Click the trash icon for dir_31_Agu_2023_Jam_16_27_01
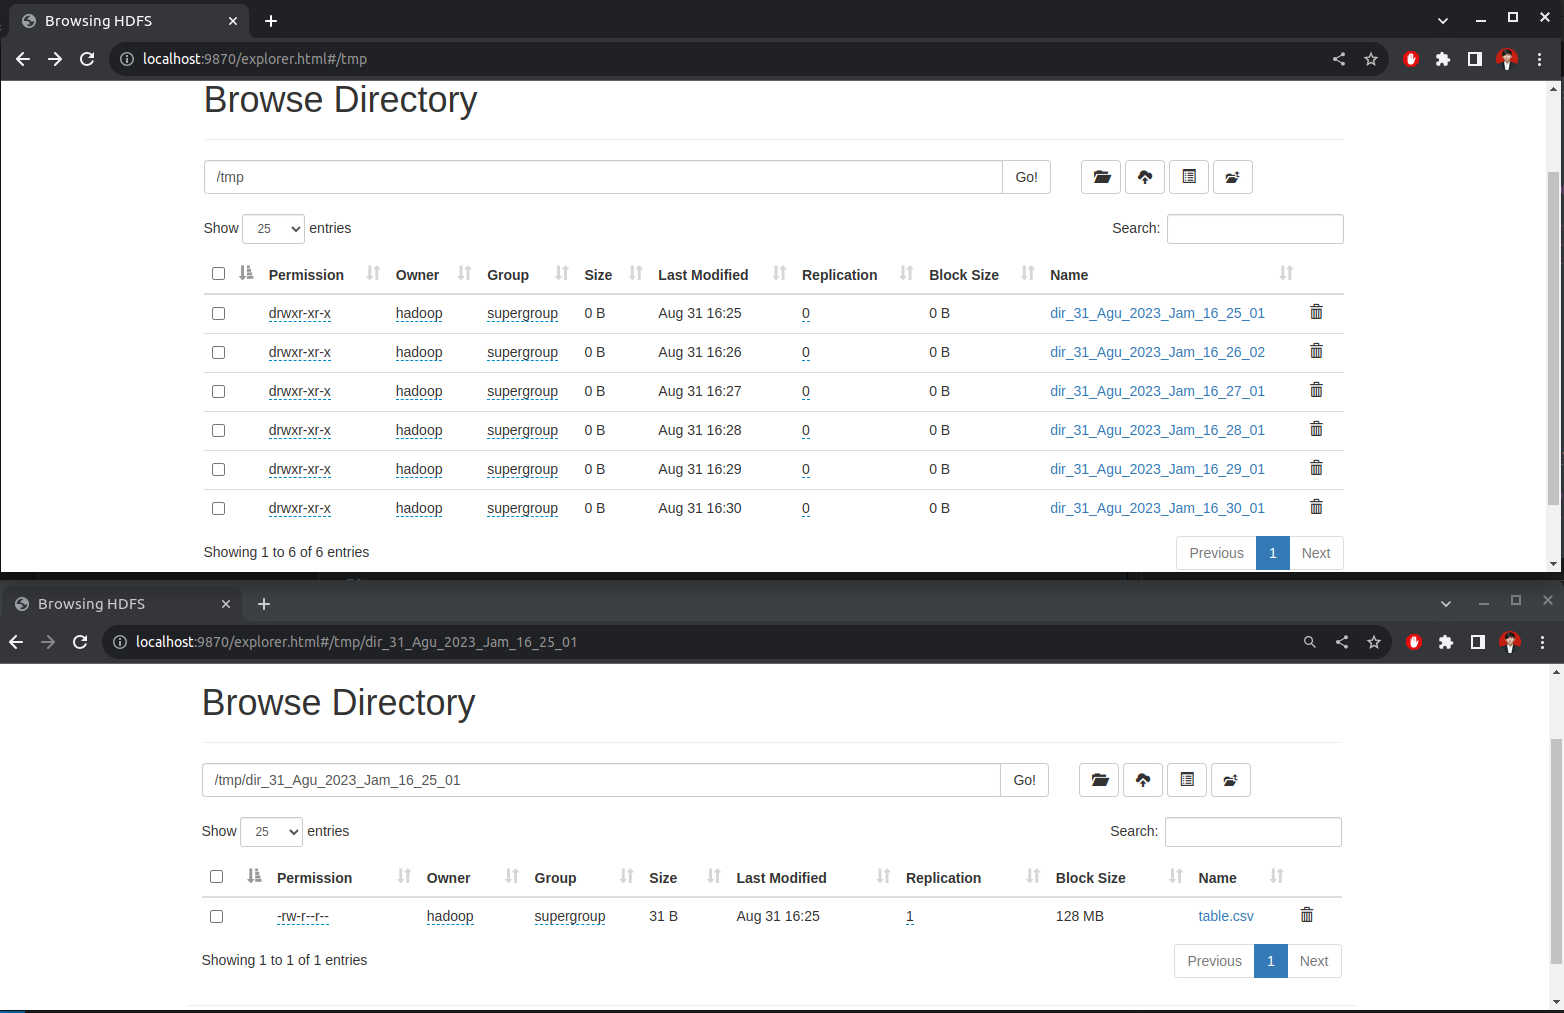 pyautogui.click(x=1316, y=390)
